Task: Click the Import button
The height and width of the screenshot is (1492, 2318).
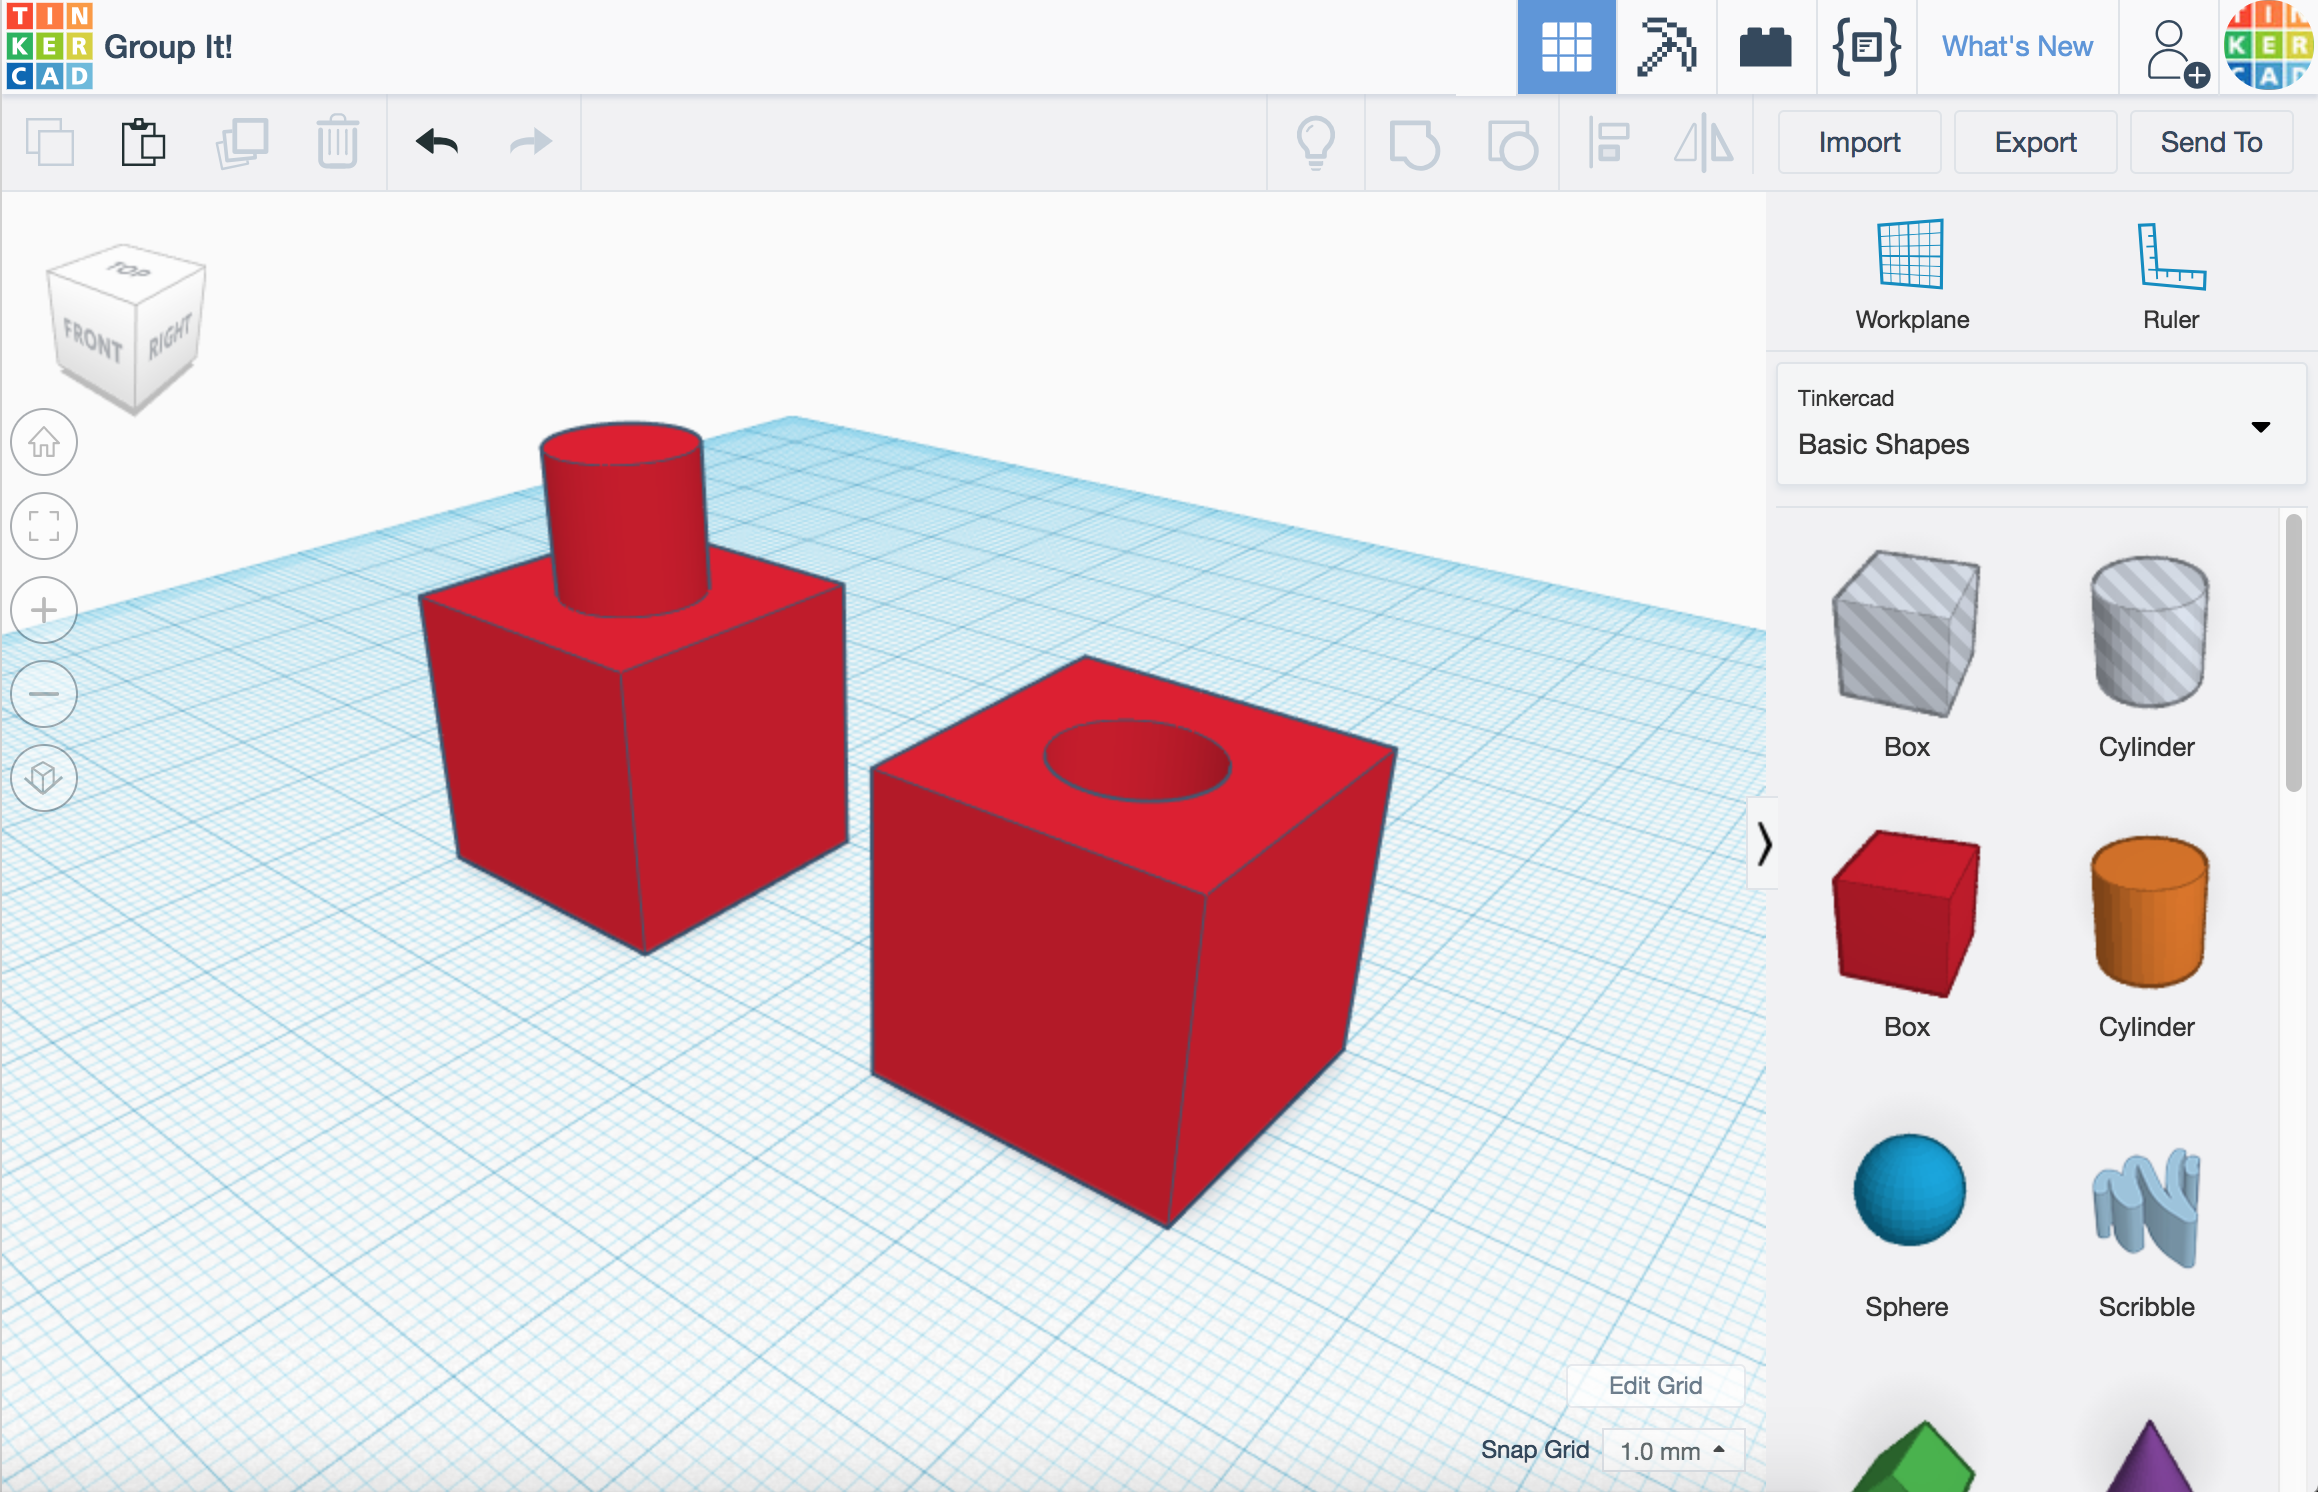Action: [x=1859, y=142]
